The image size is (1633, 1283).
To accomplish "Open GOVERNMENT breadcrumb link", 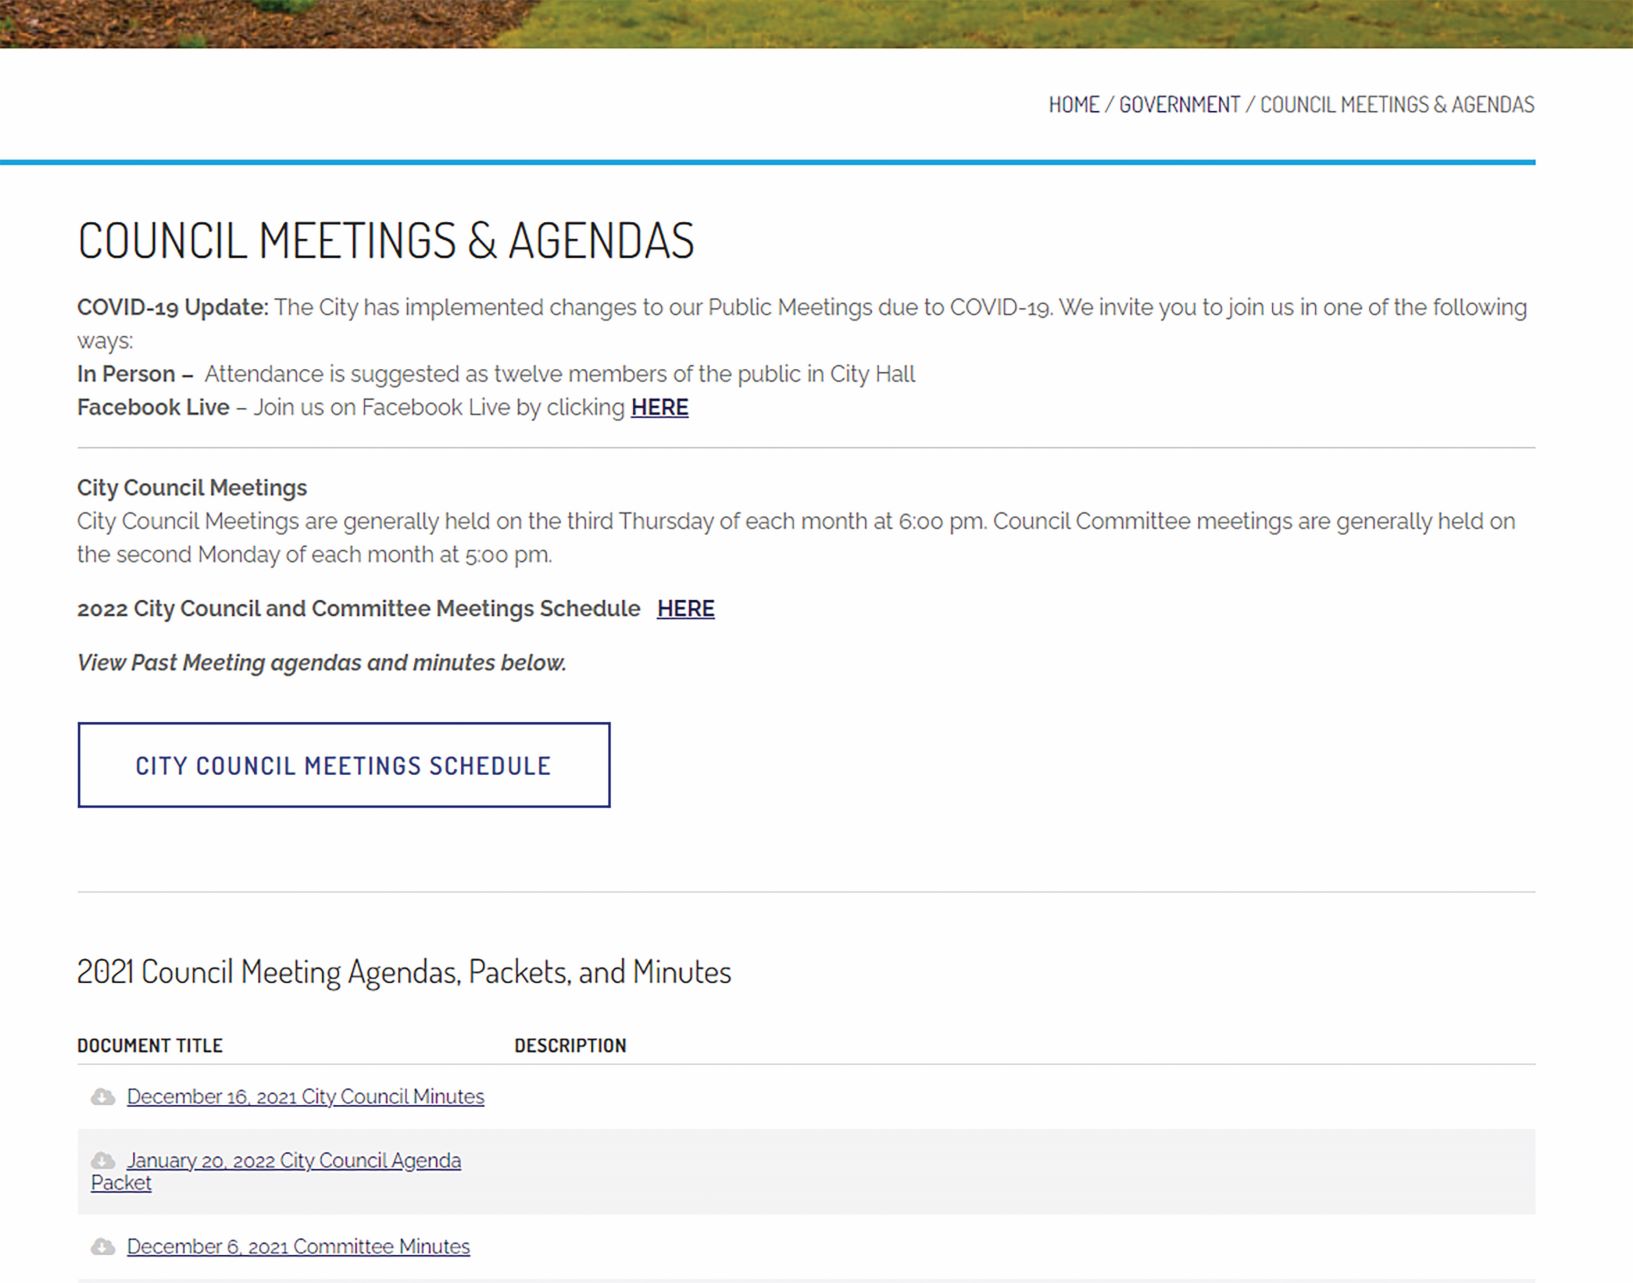I will [1179, 105].
